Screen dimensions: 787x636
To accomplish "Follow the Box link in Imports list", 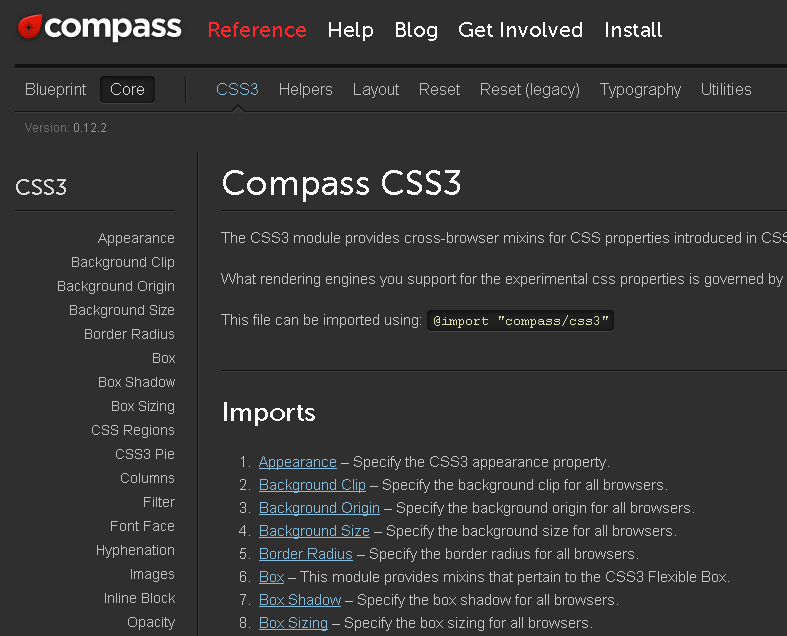I will pyautogui.click(x=272, y=577).
